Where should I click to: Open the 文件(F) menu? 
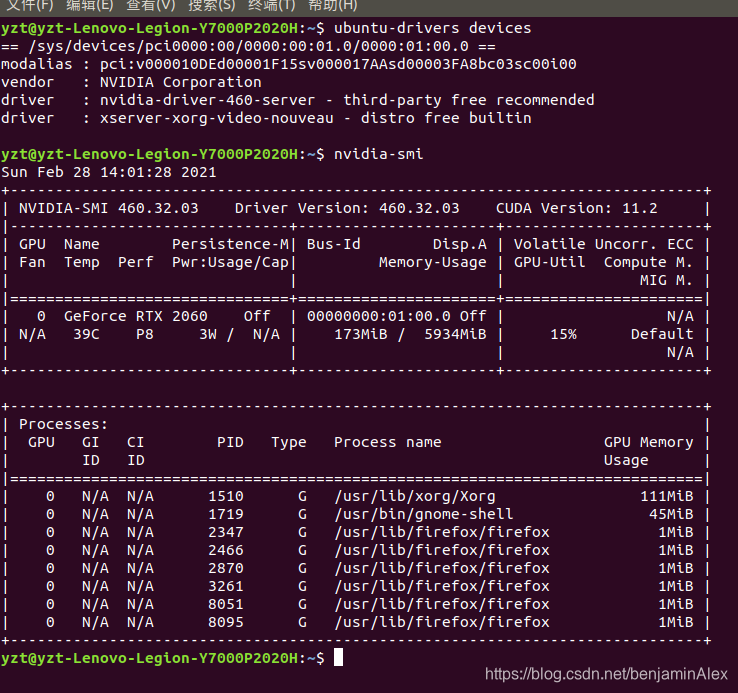pos(31,5)
